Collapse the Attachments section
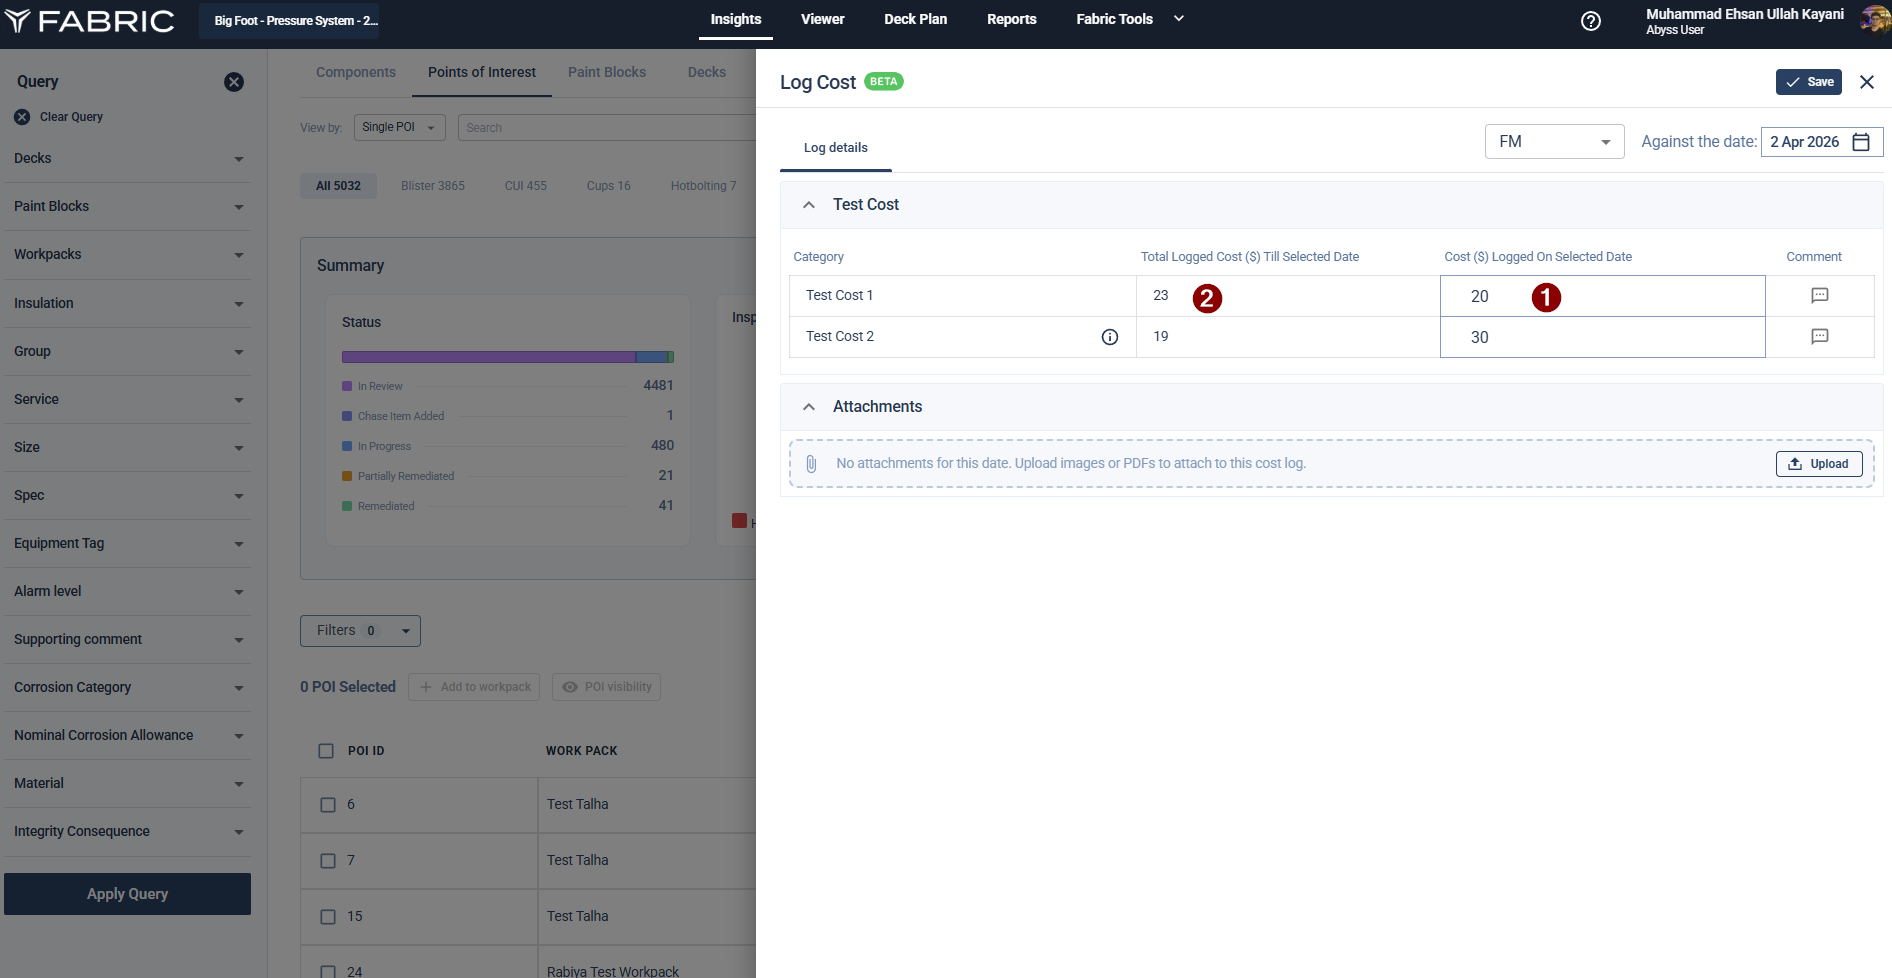 809,407
